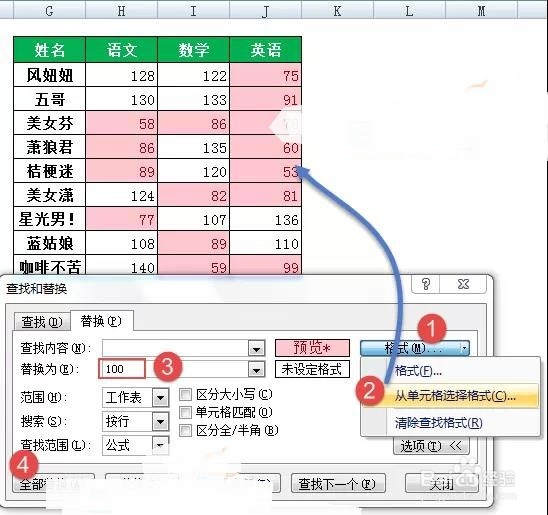Click the 数学 header cell
This screenshot has height=515, width=548.
pos(194,50)
